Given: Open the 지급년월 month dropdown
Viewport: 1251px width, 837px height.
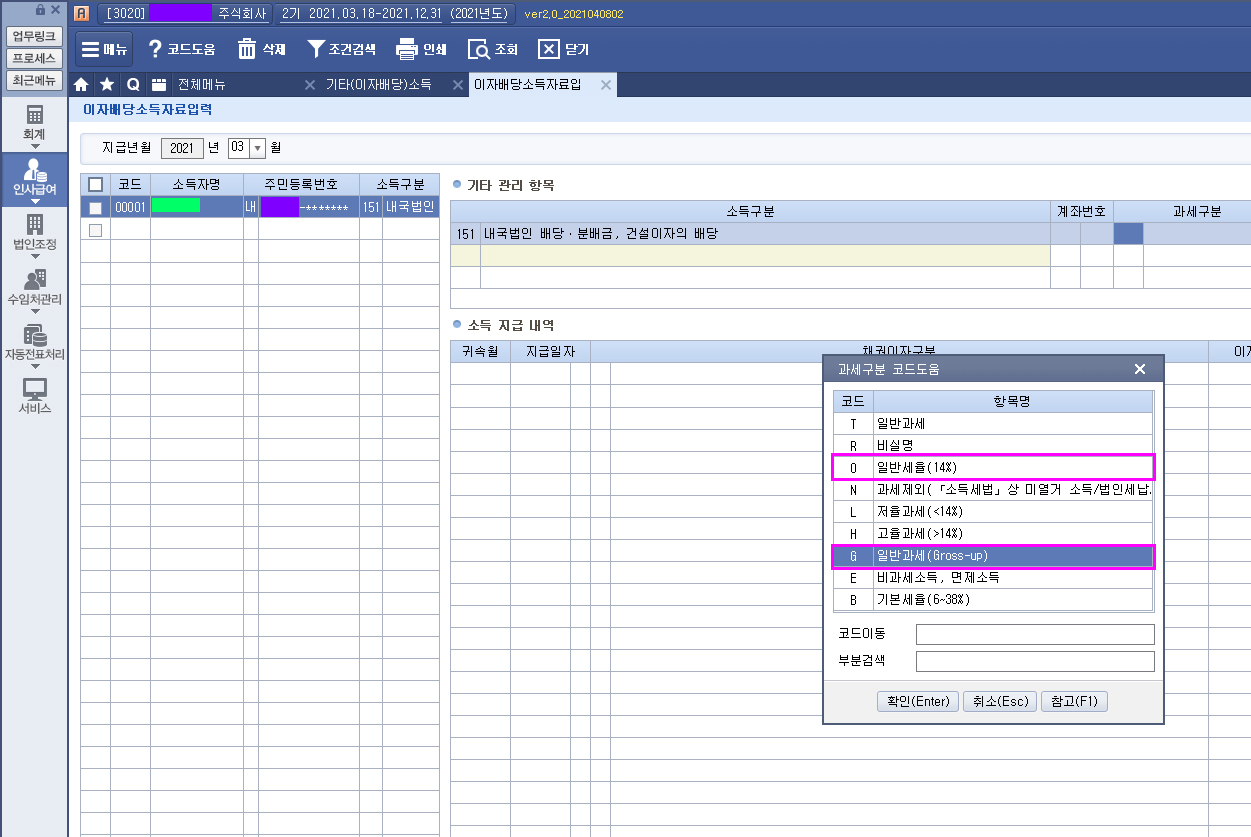Looking at the screenshot, I should 257,148.
